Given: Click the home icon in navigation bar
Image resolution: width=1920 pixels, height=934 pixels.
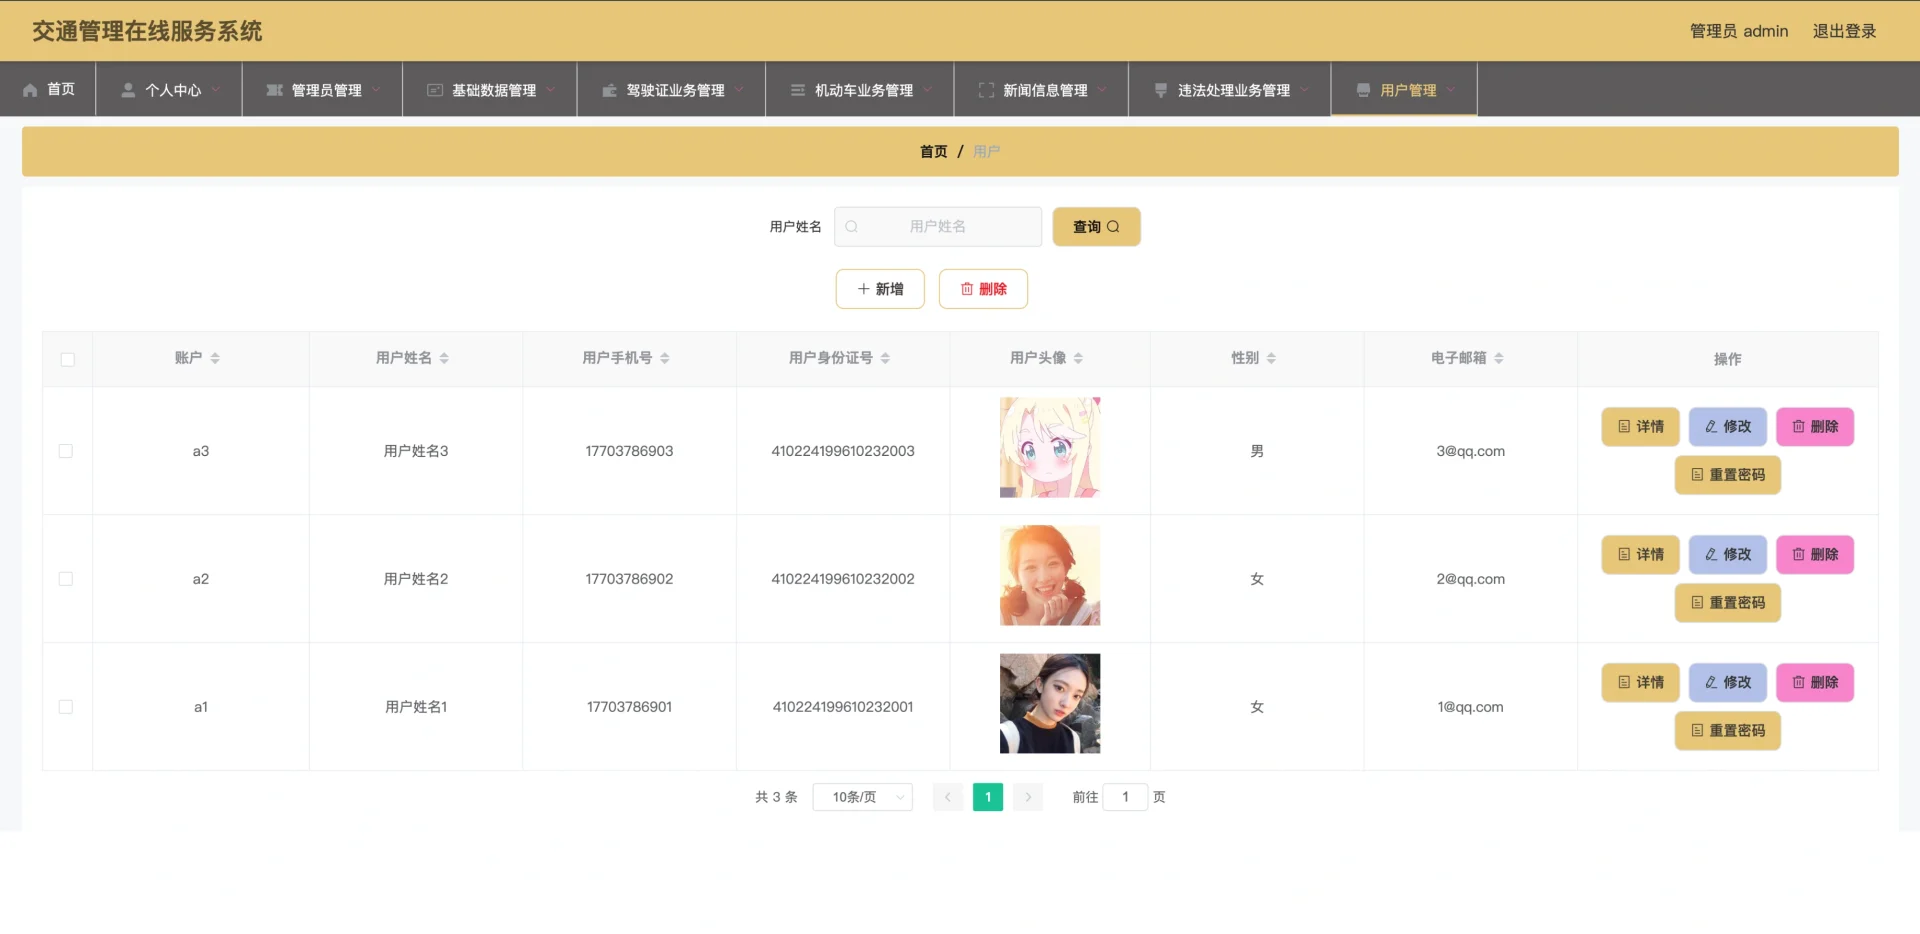Looking at the screenshot, I should [30, 90].
